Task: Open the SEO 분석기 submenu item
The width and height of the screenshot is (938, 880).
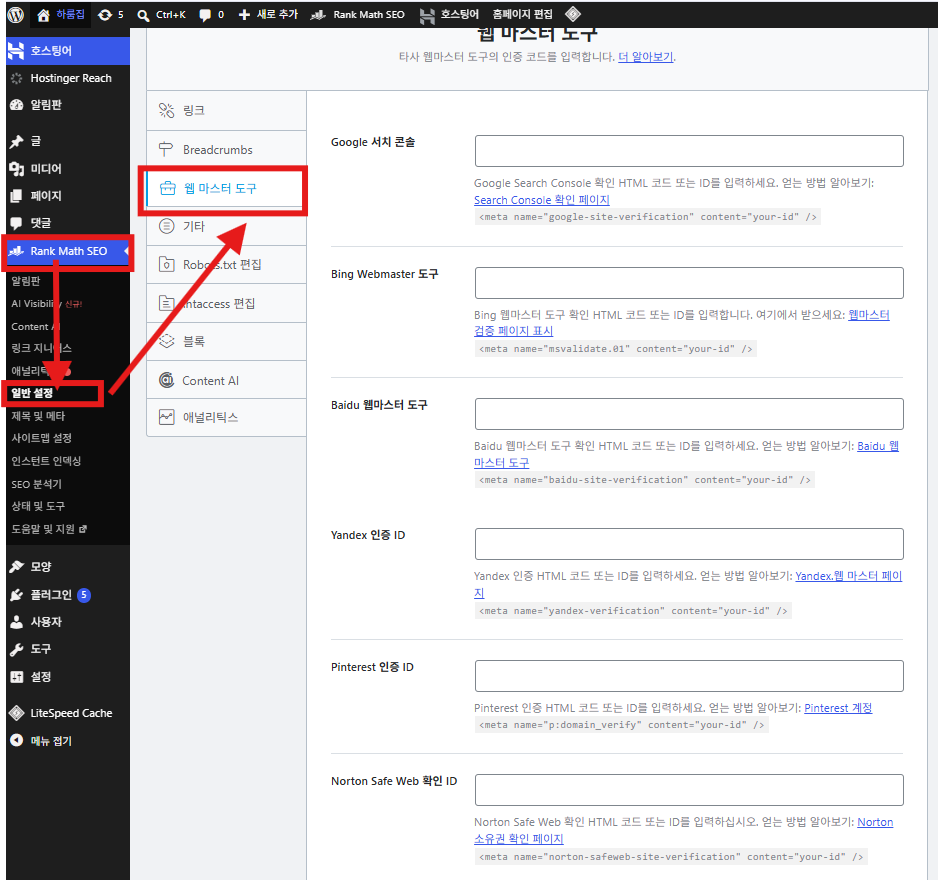Action: point(36,484)
